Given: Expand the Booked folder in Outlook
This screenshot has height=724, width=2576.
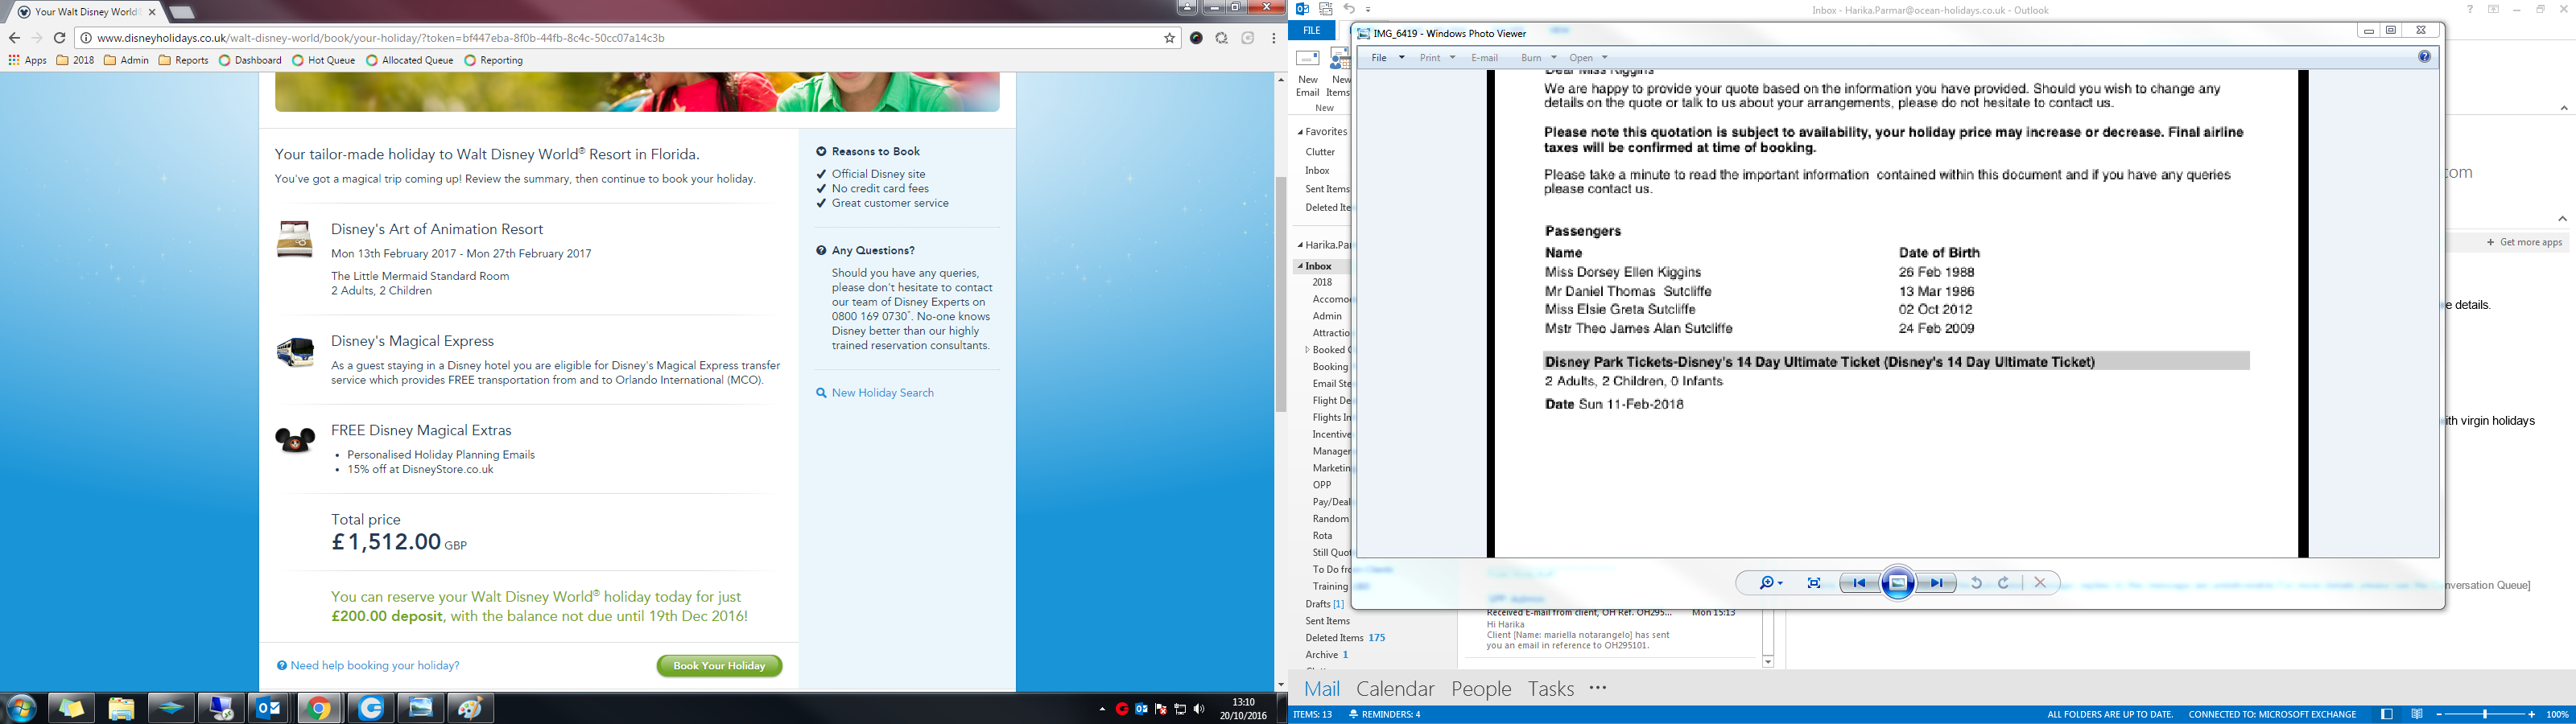Looking at the screenshot, I should click(x=1307, y=350).
